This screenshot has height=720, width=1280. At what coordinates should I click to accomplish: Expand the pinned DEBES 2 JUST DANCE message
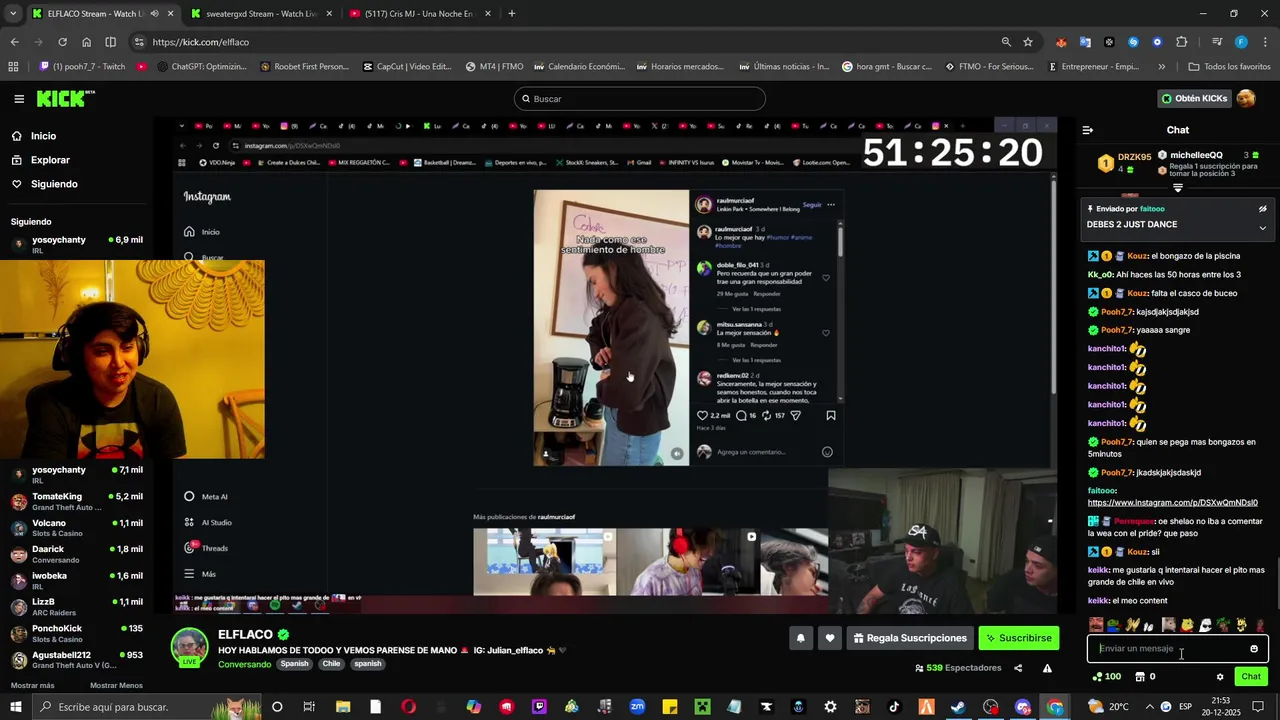1262,227
